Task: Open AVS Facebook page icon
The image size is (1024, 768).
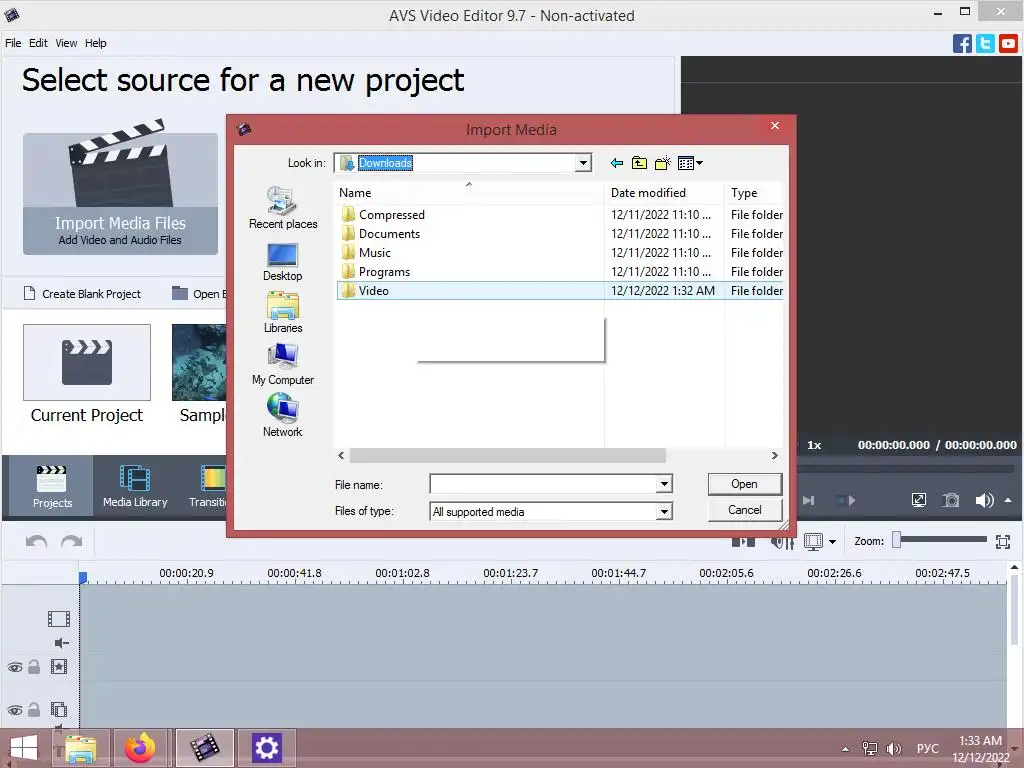Action: click(x=962, y=44)
